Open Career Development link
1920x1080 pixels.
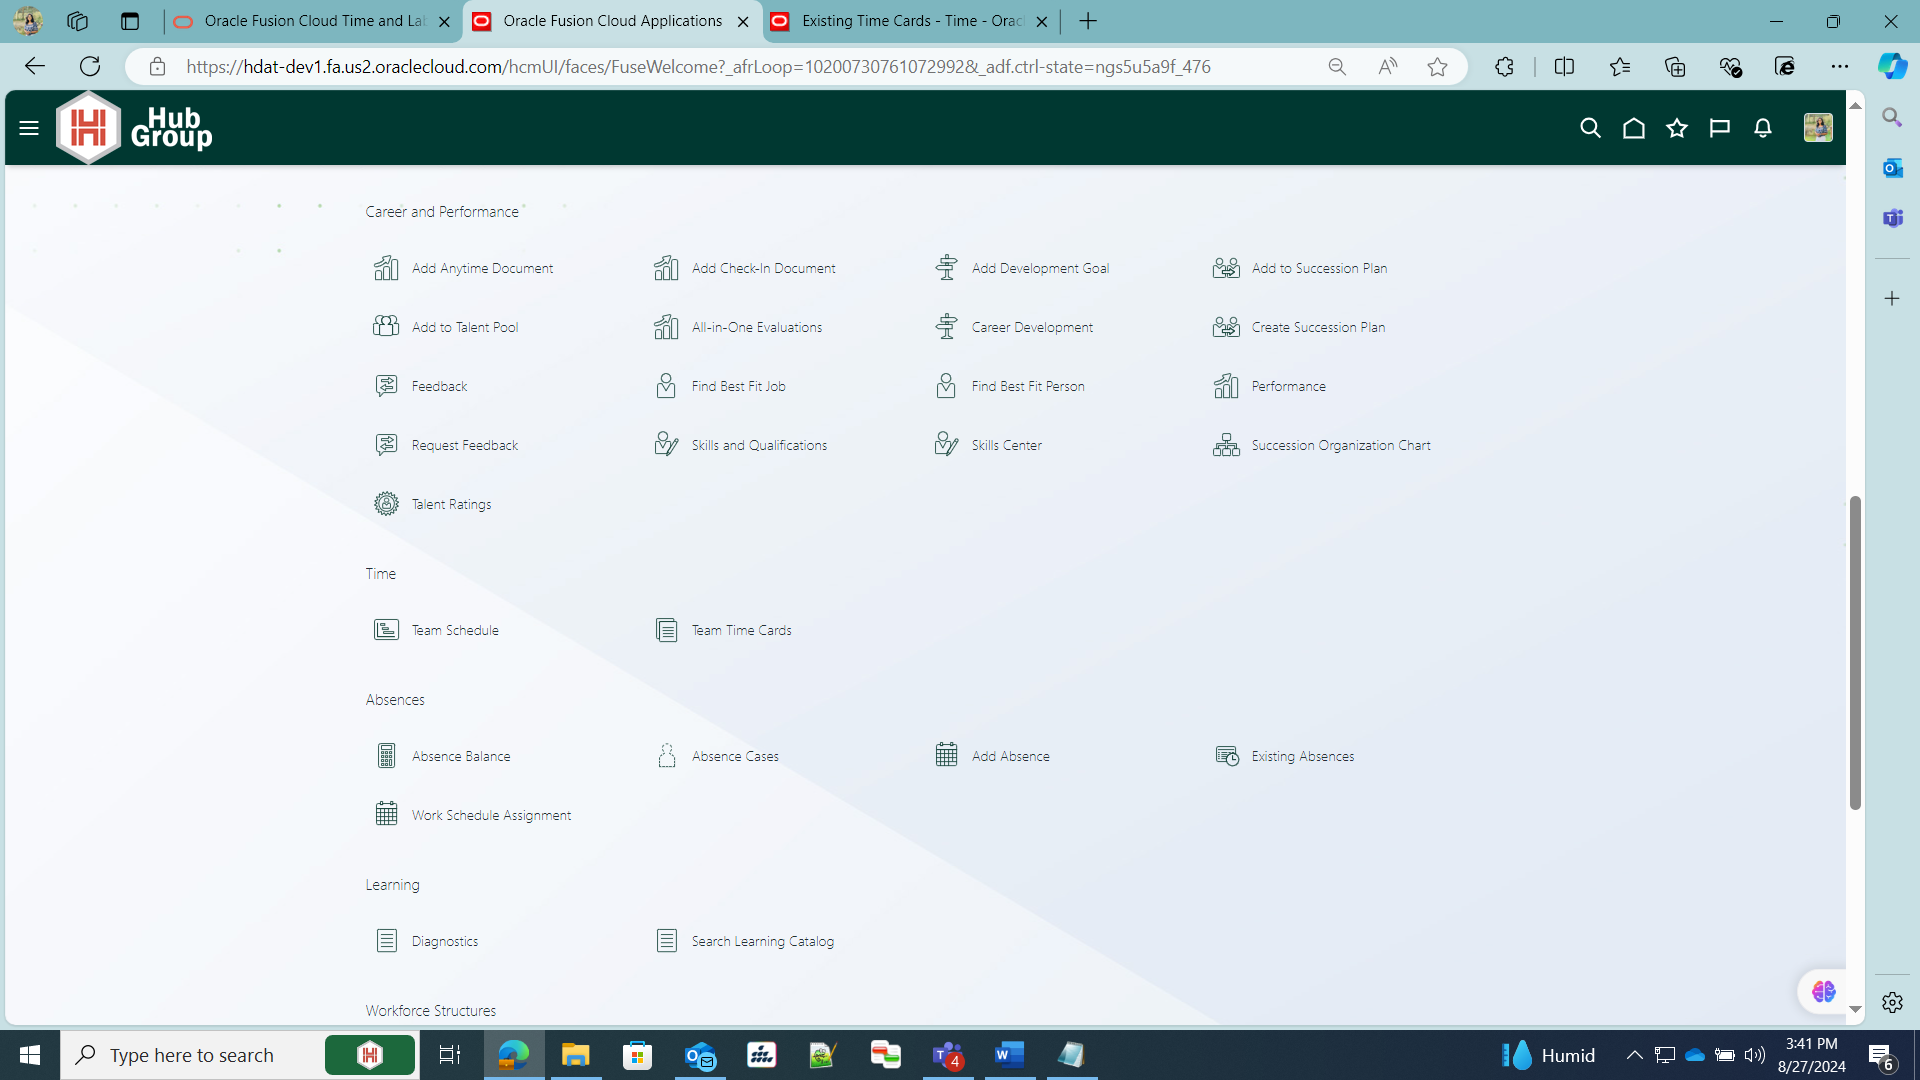[1032, 327]
